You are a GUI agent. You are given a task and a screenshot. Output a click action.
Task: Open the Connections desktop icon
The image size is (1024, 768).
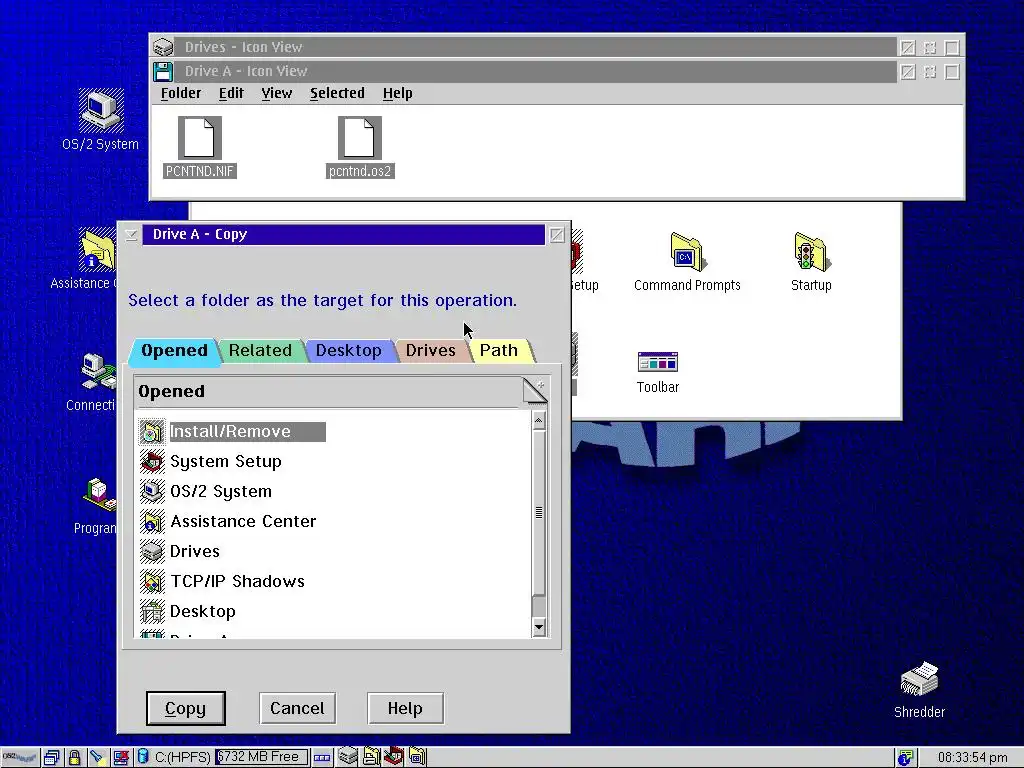click(98, 373)
